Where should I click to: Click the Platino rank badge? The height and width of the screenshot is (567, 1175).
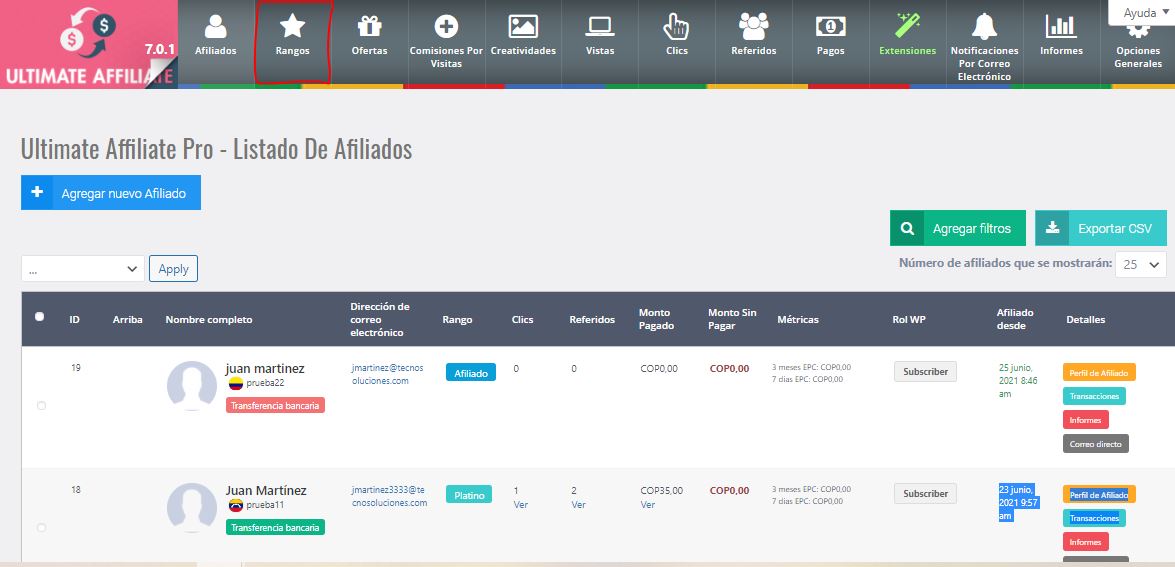click(469, 495)
